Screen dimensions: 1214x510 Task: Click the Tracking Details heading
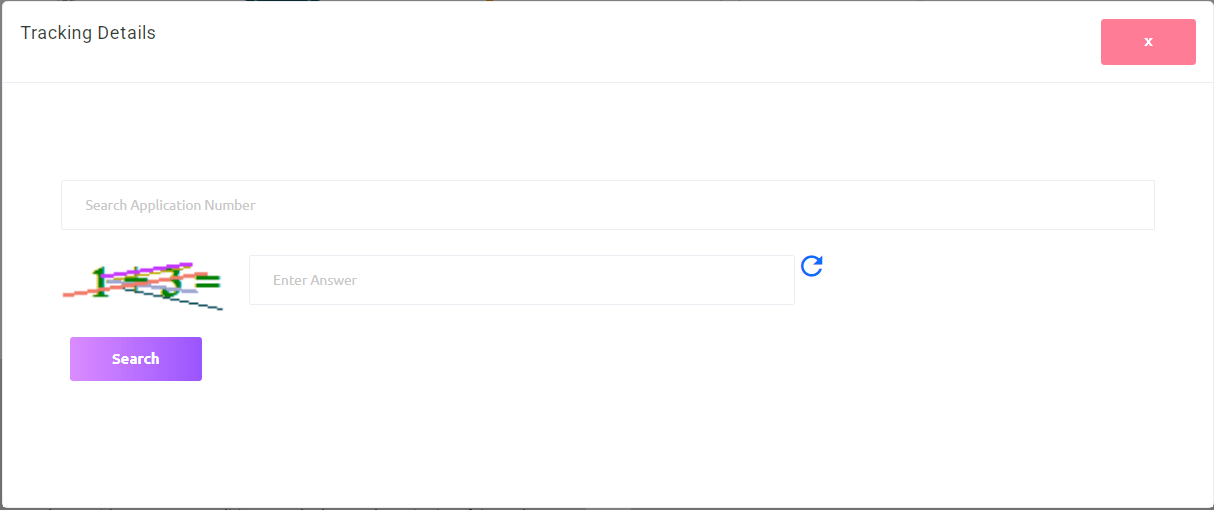pyautogui.click(x=88, y=33)
